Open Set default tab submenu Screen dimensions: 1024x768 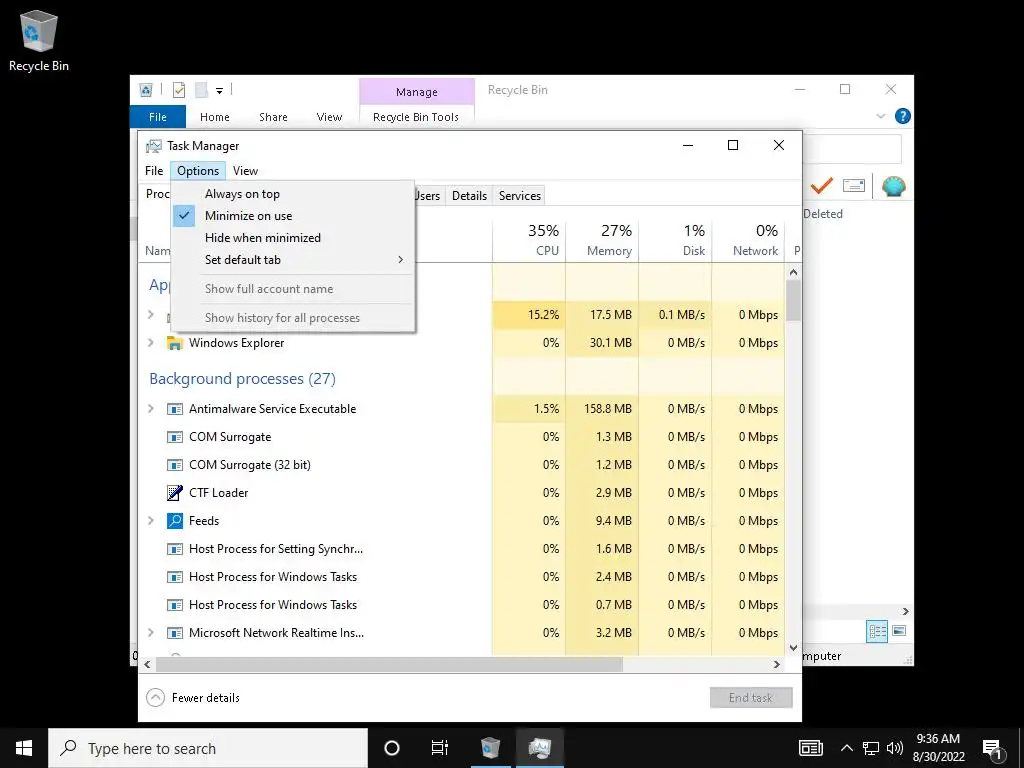point(293,260)
